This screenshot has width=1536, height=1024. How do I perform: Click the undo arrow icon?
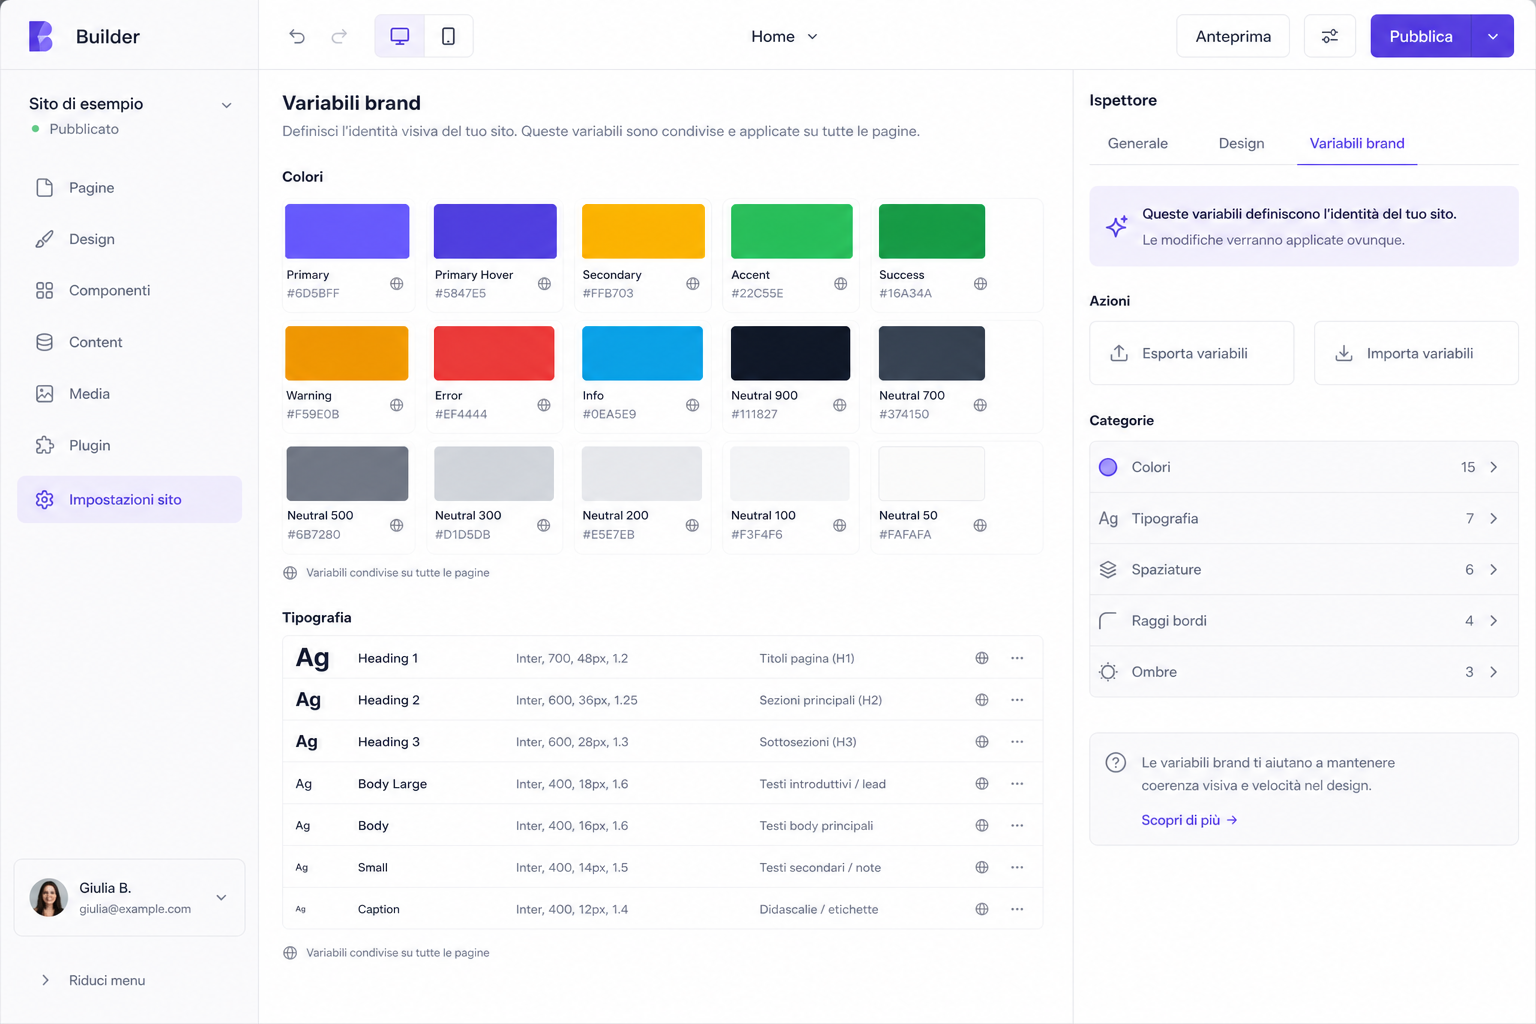(297, 36)
